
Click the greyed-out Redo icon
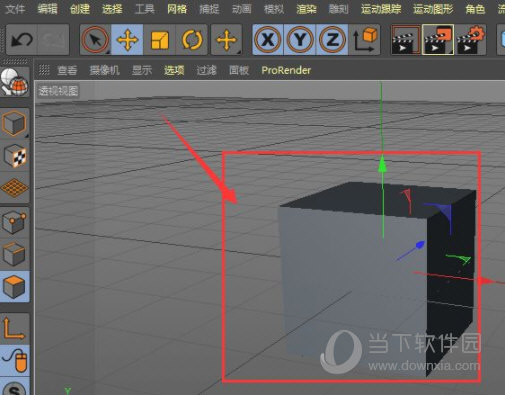point(53,40)
